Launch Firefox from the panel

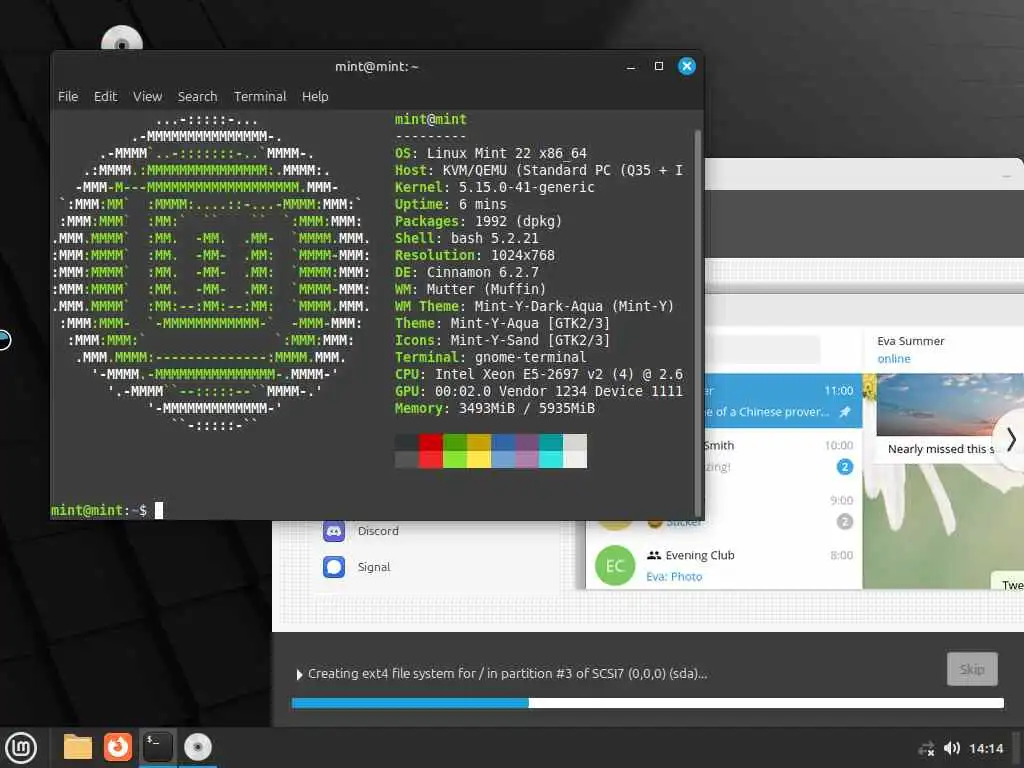tap(118, 747)
